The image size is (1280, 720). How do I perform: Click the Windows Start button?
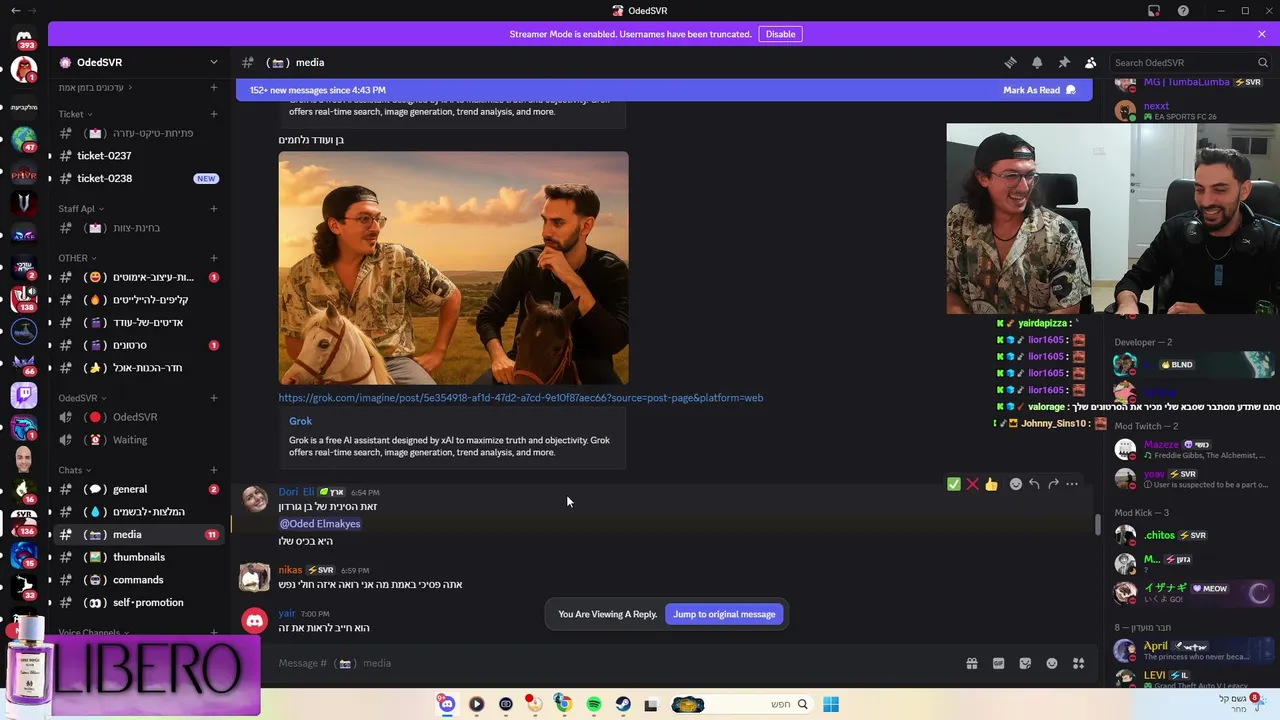tap(831, 704)
